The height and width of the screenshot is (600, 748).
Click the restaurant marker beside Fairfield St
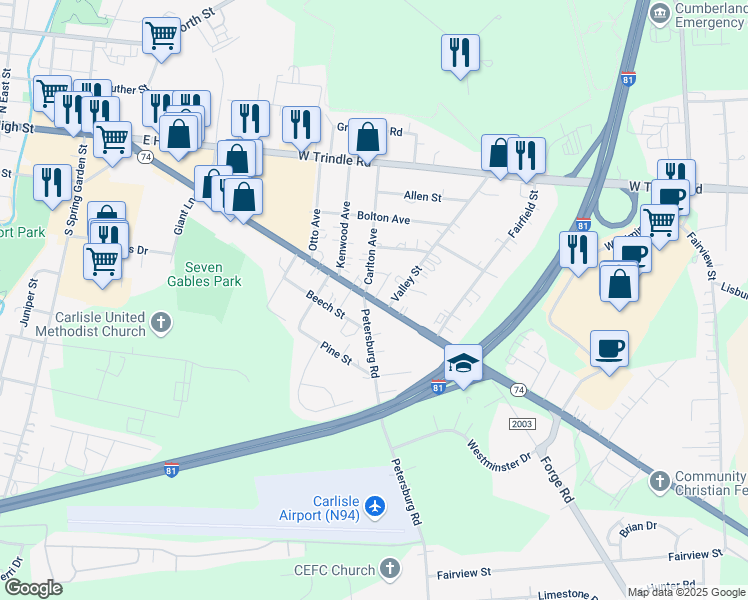click(x=526, y=157)
